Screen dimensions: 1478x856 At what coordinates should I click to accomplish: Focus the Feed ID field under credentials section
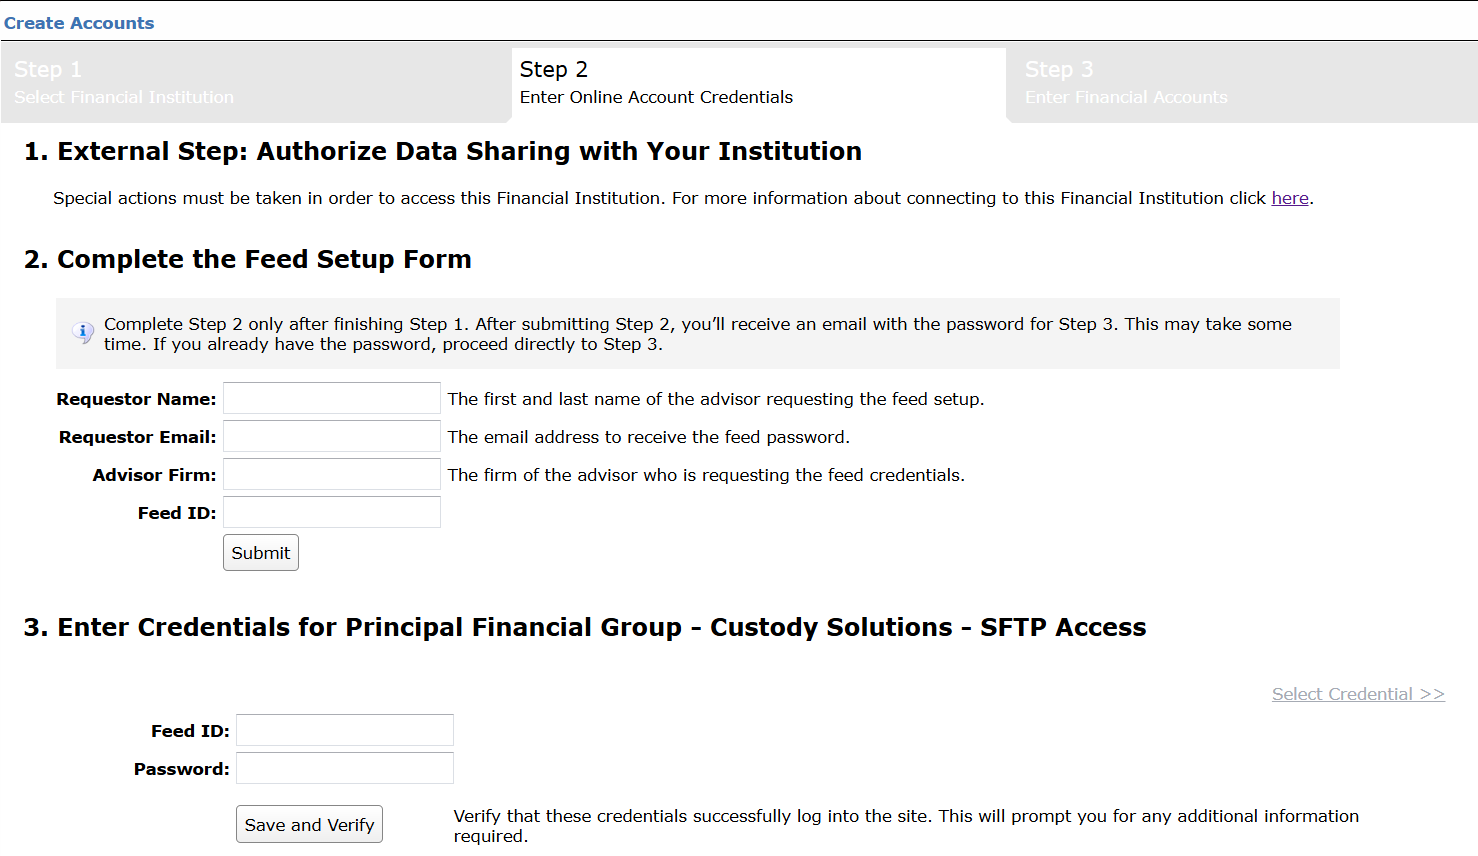point(344,730)
